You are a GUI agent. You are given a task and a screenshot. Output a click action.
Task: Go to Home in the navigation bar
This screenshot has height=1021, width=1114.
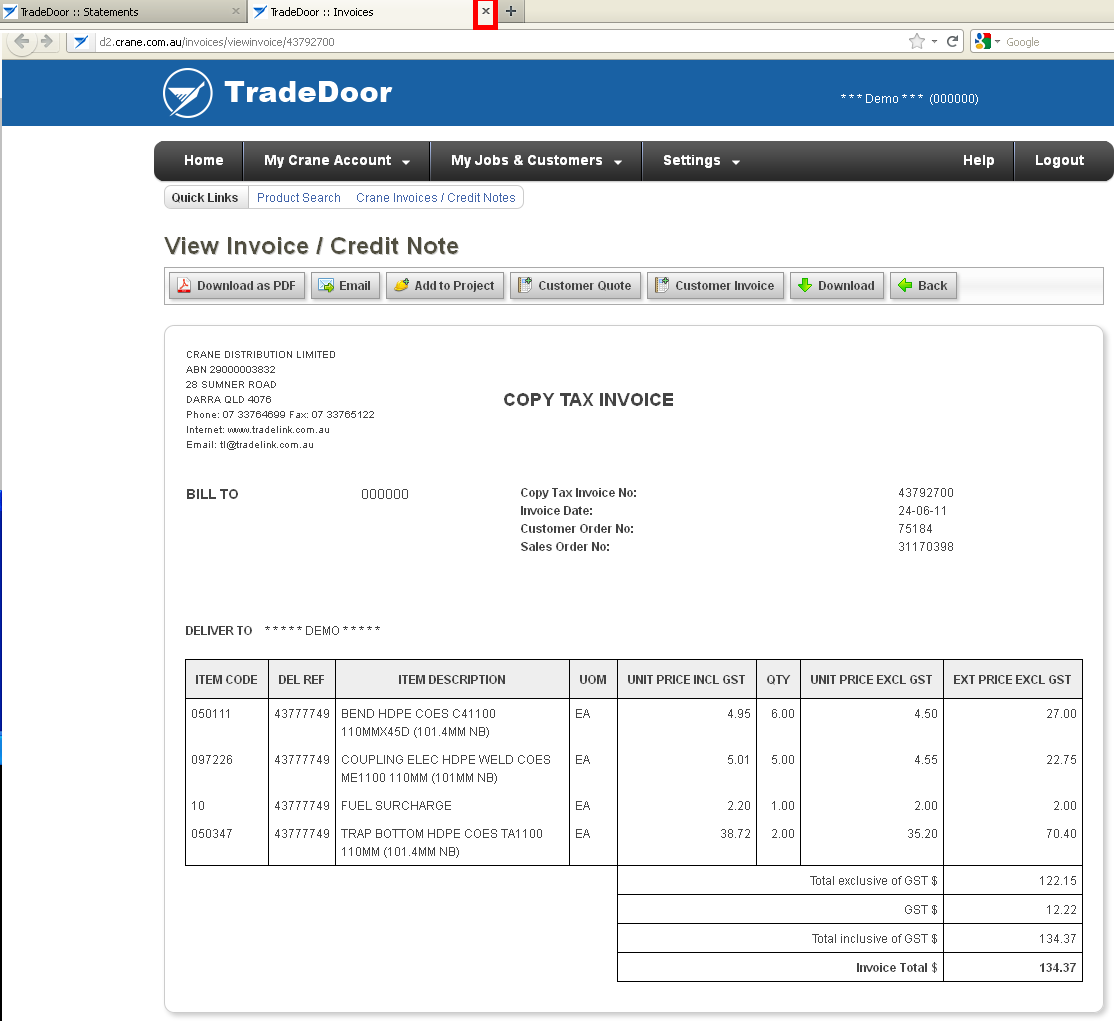(203, 161)
